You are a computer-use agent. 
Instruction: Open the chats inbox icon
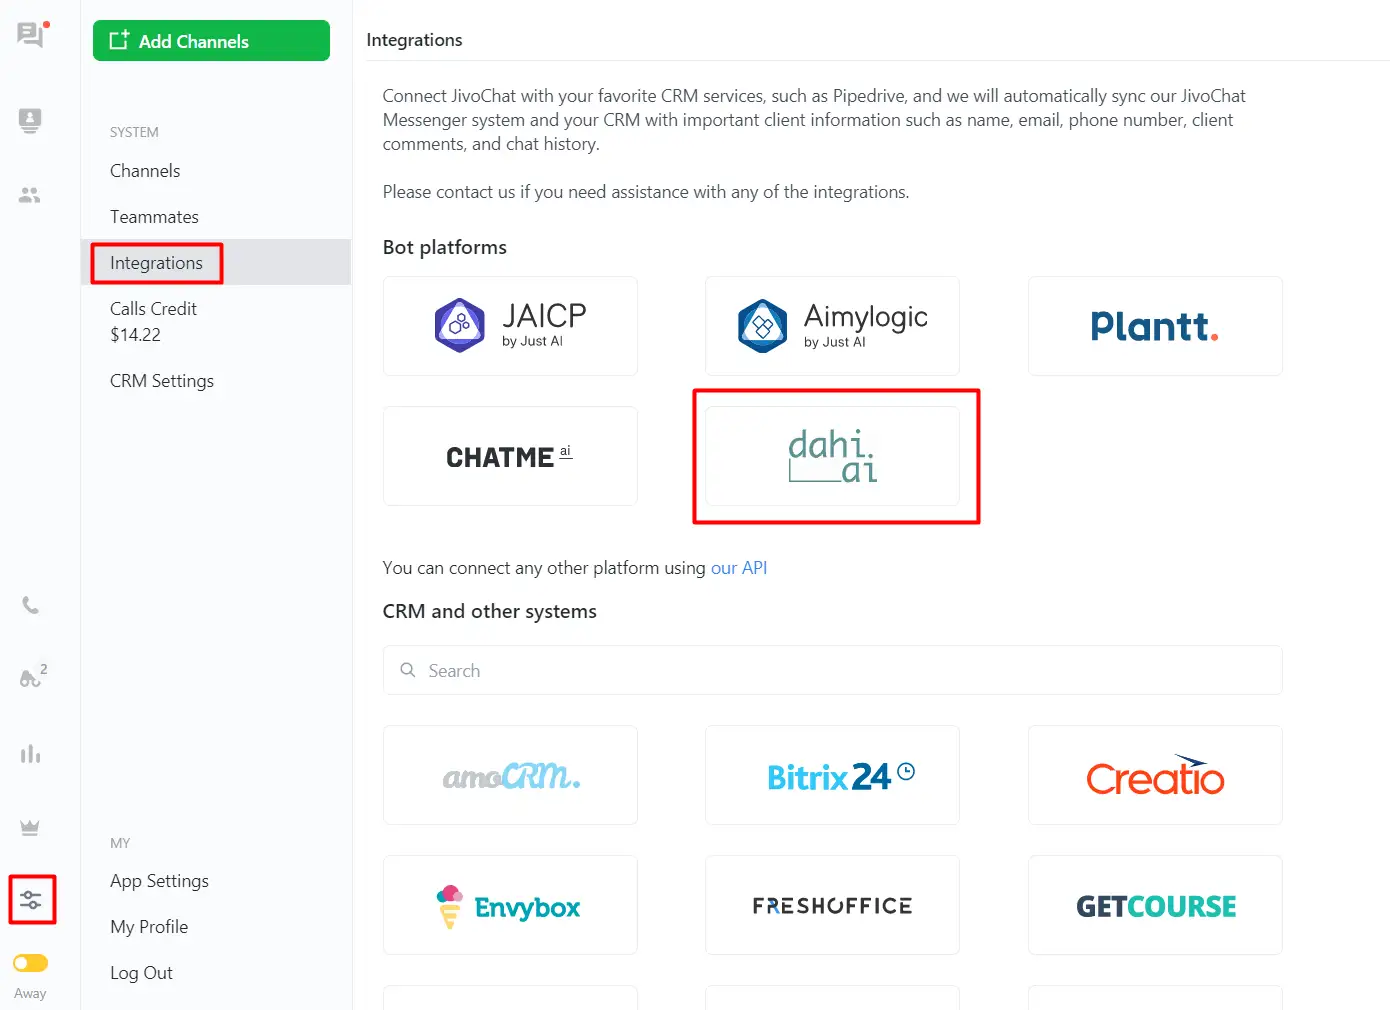point(31,35)
